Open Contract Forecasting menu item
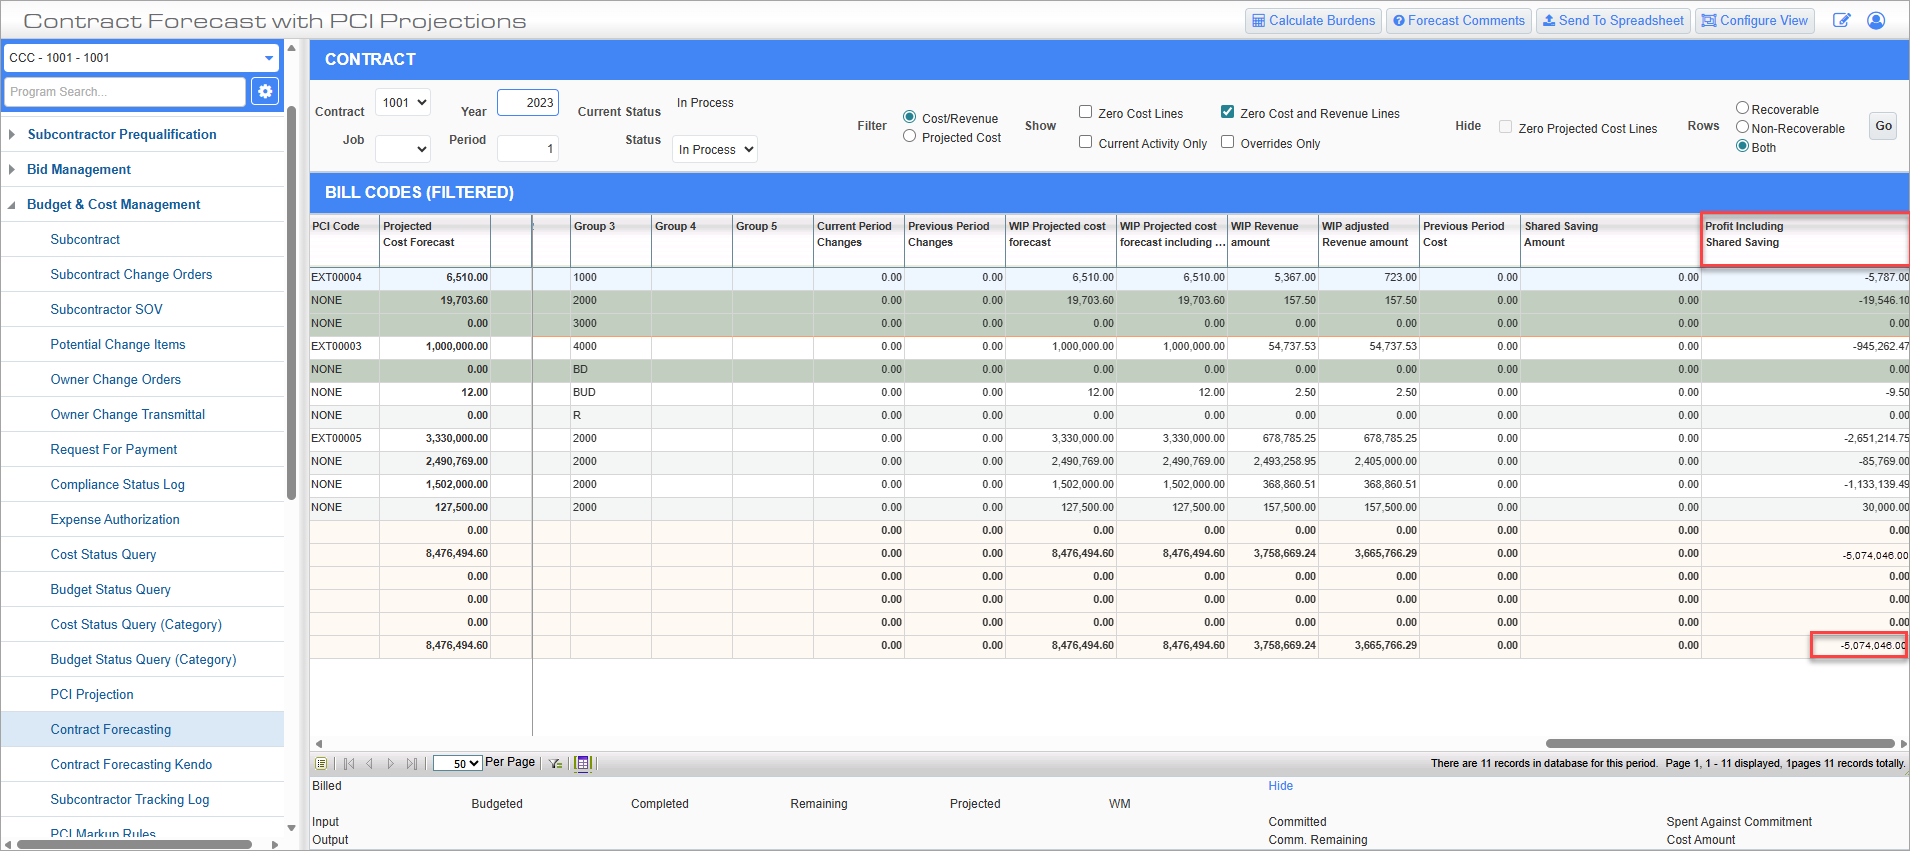Image resolution: width=1910 pixels, height=851 pixels. (x=111, y=729)
